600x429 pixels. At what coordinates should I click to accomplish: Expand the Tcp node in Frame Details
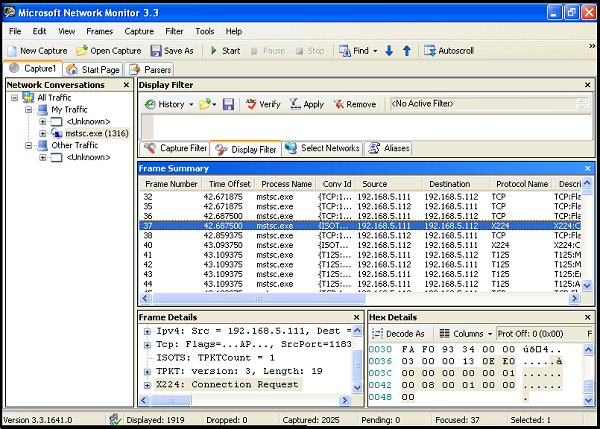coord(147,345)
